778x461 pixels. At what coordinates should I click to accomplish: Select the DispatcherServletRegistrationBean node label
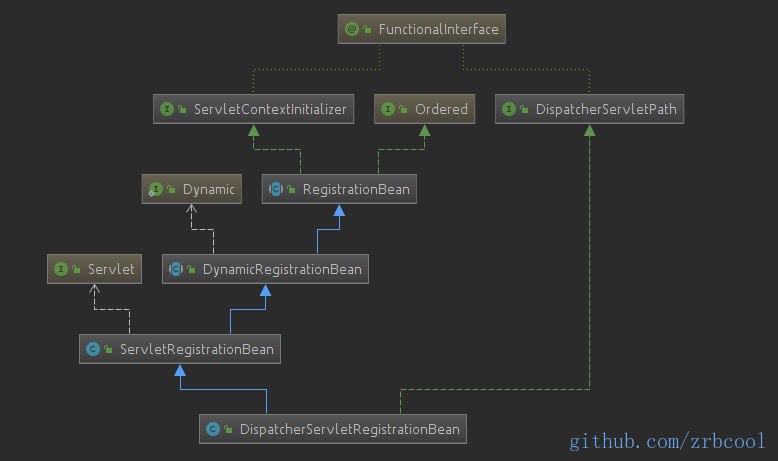(x=349, y=429)
